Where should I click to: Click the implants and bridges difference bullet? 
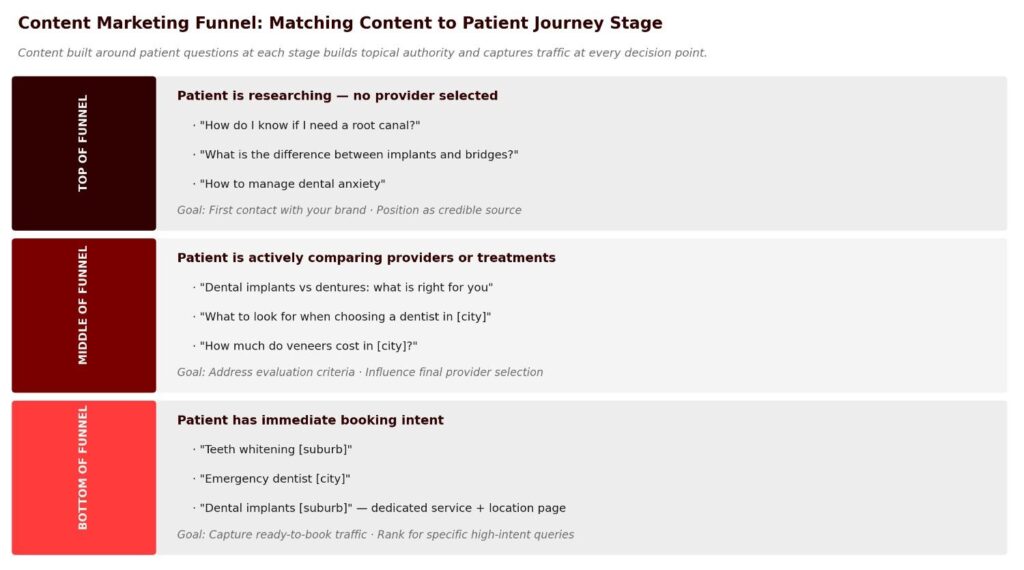click(359, 155)
